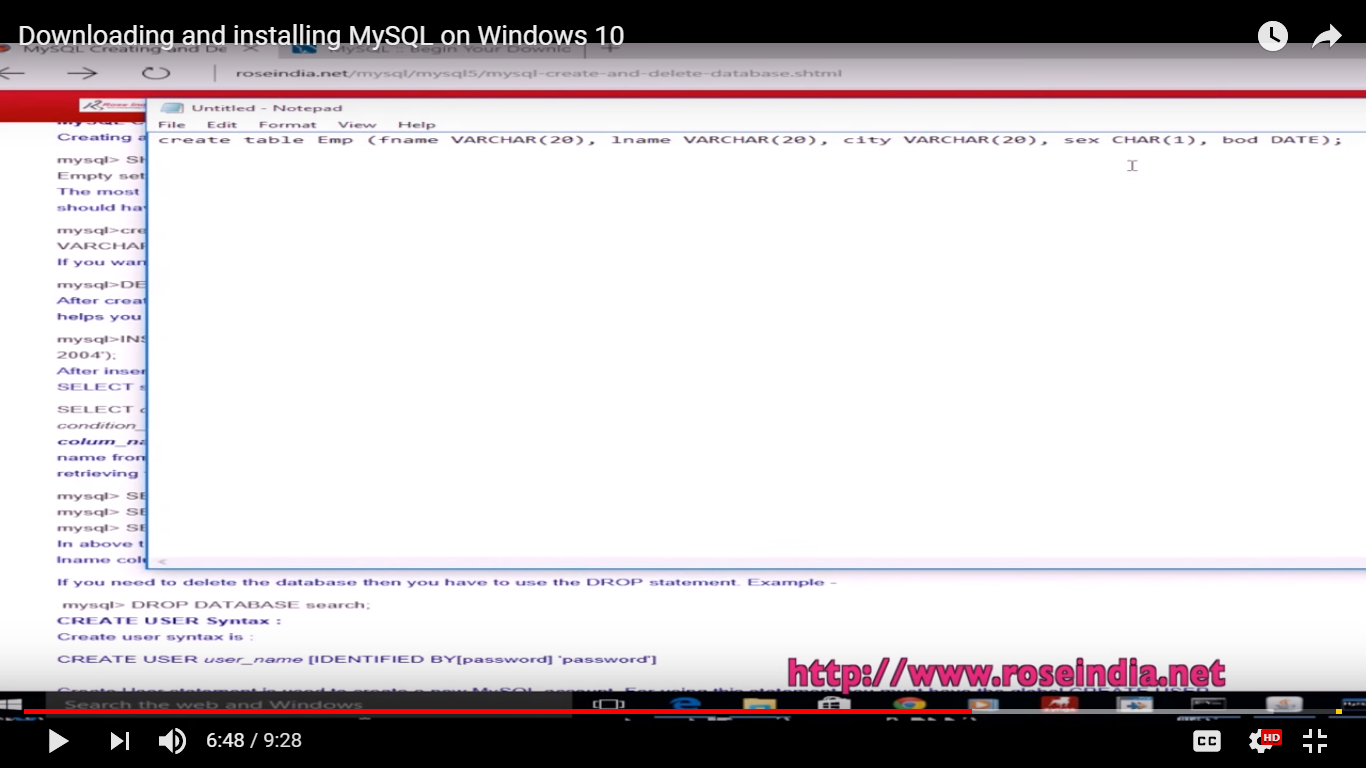Image resolution: width=1366 pixels, height=768 pixels.
Task: Open Notepad Help menu
Action: [416, 125]
